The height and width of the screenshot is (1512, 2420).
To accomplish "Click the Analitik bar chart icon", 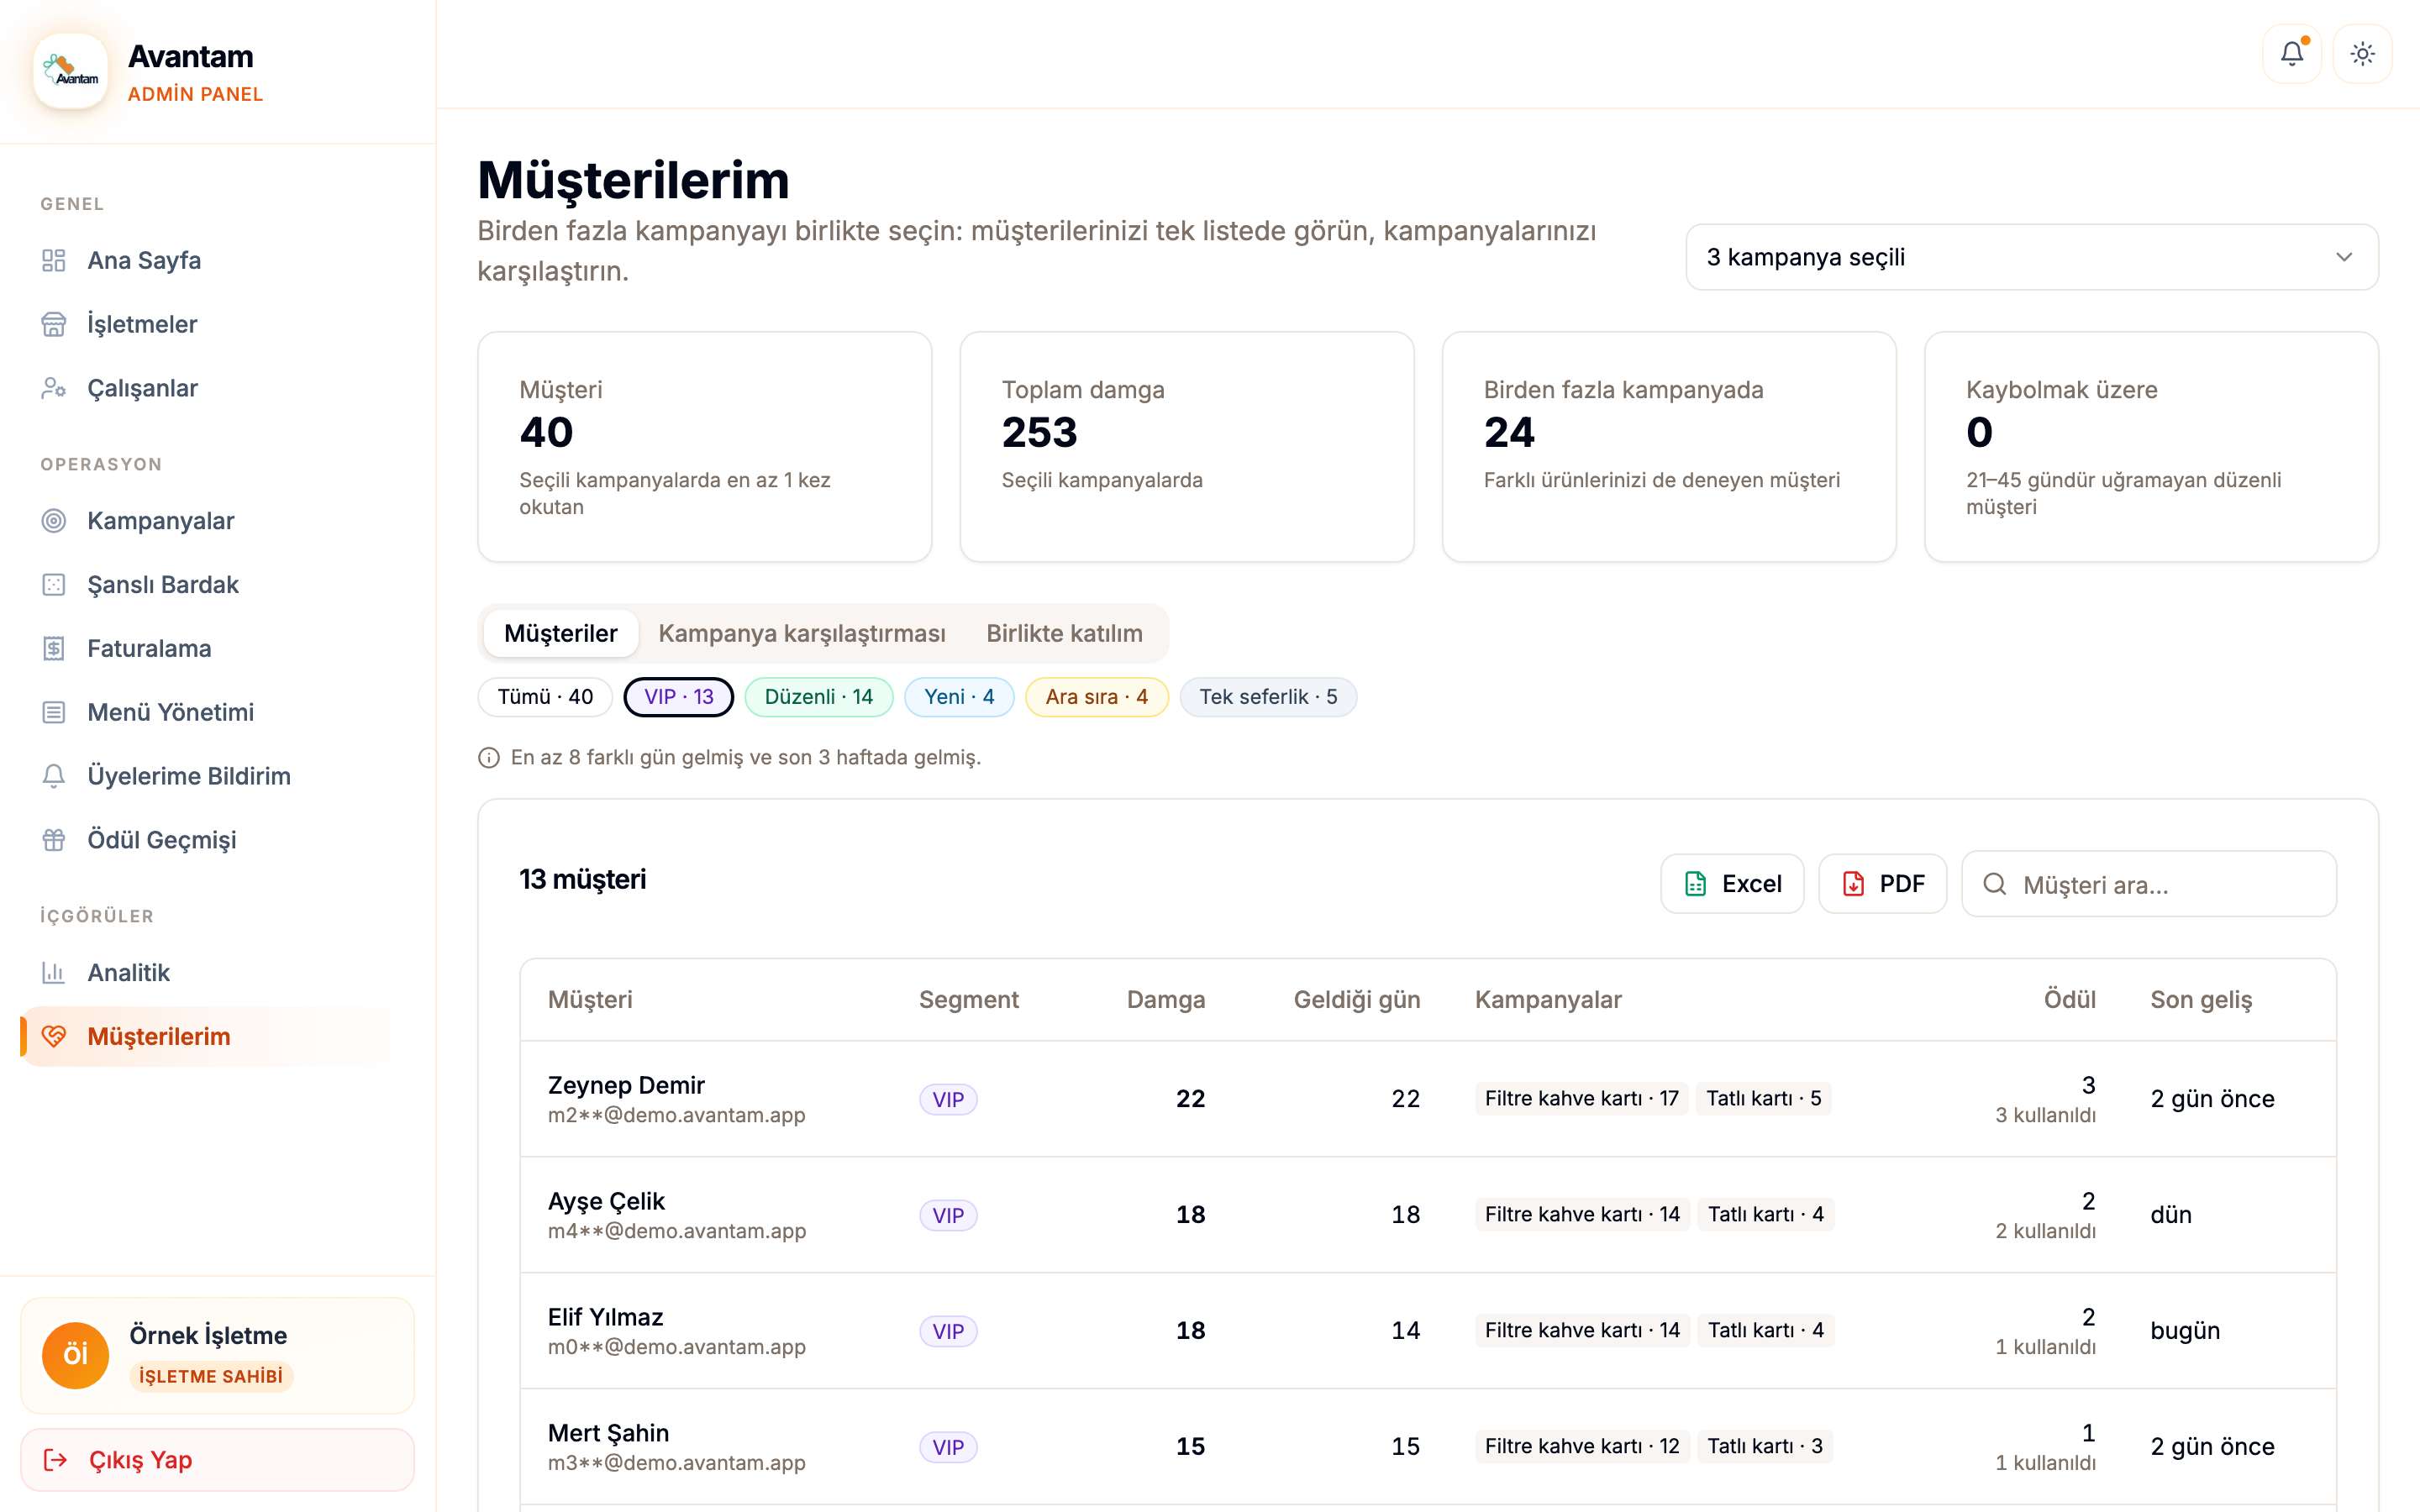I will [54, 973].
